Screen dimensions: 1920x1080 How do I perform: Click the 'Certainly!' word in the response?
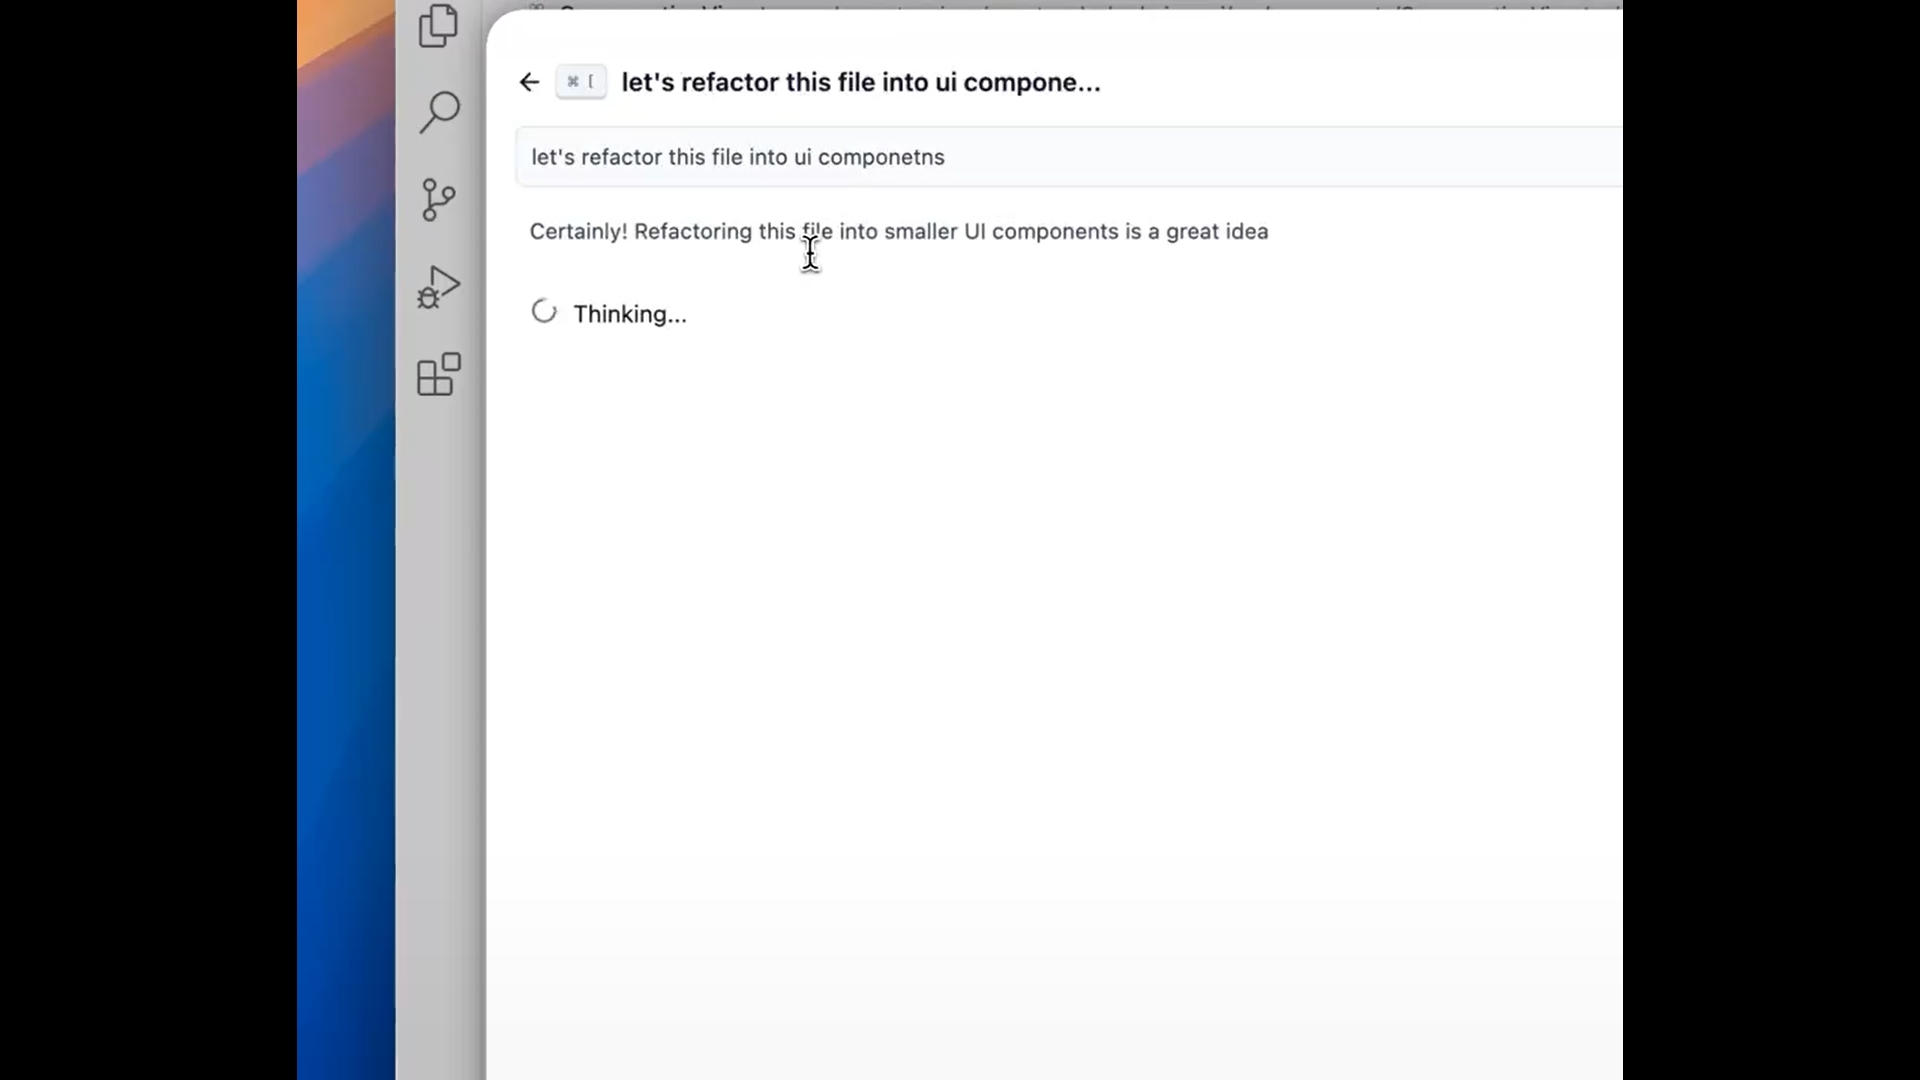coord(578,231)
